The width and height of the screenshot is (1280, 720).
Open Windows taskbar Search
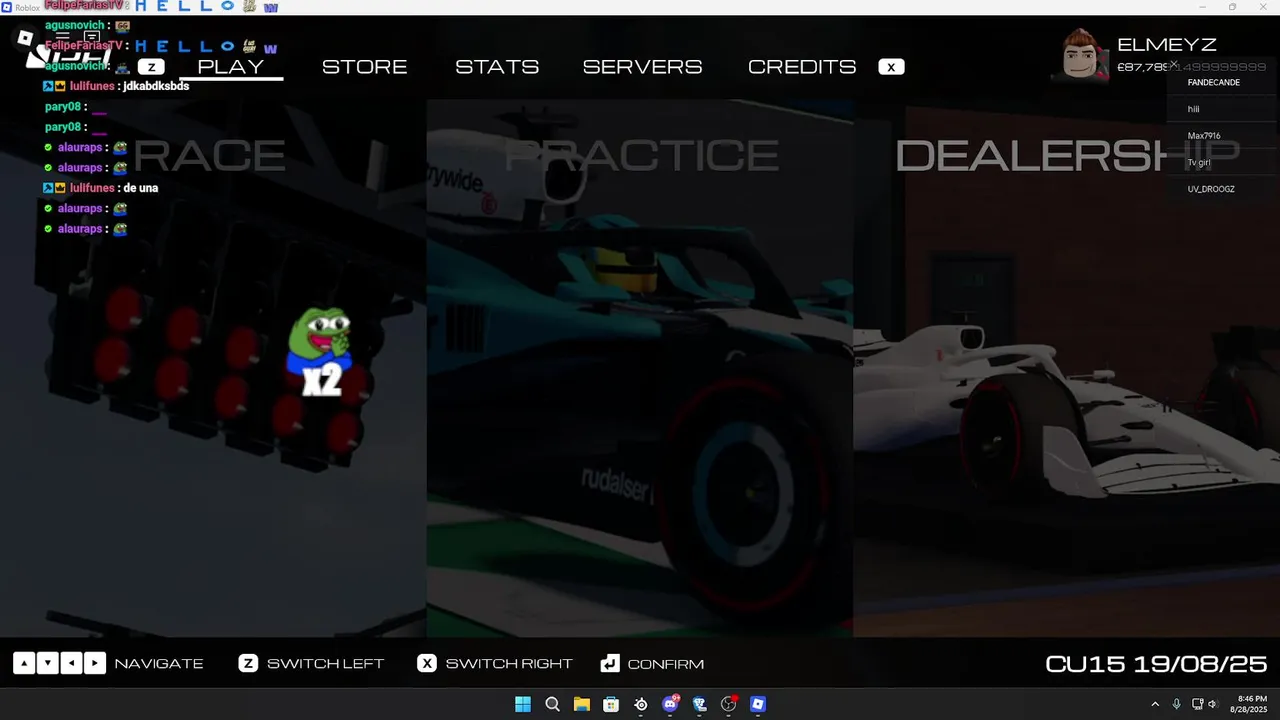(x=552, y=704)
